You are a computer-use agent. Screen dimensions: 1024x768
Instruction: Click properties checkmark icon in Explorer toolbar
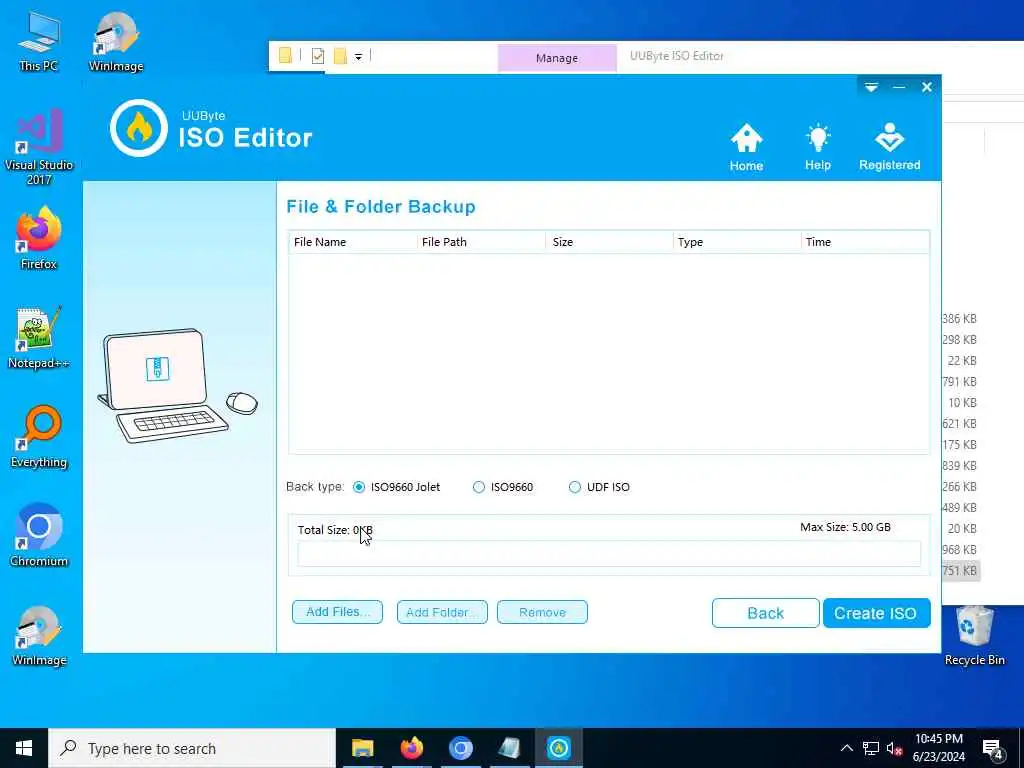[318, 56]
